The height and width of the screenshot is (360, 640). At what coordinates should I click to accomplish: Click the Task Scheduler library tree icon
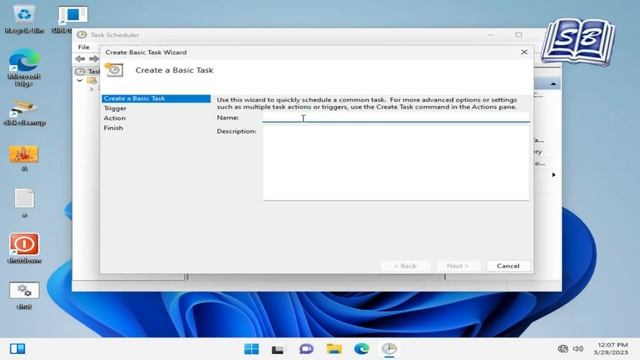pos(92,80)
